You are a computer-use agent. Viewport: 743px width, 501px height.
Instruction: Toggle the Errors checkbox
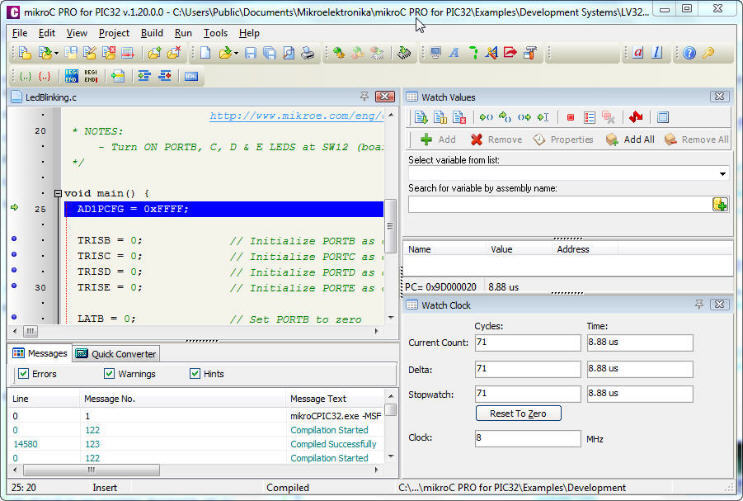pyautogui.click(x=23, y=373)
